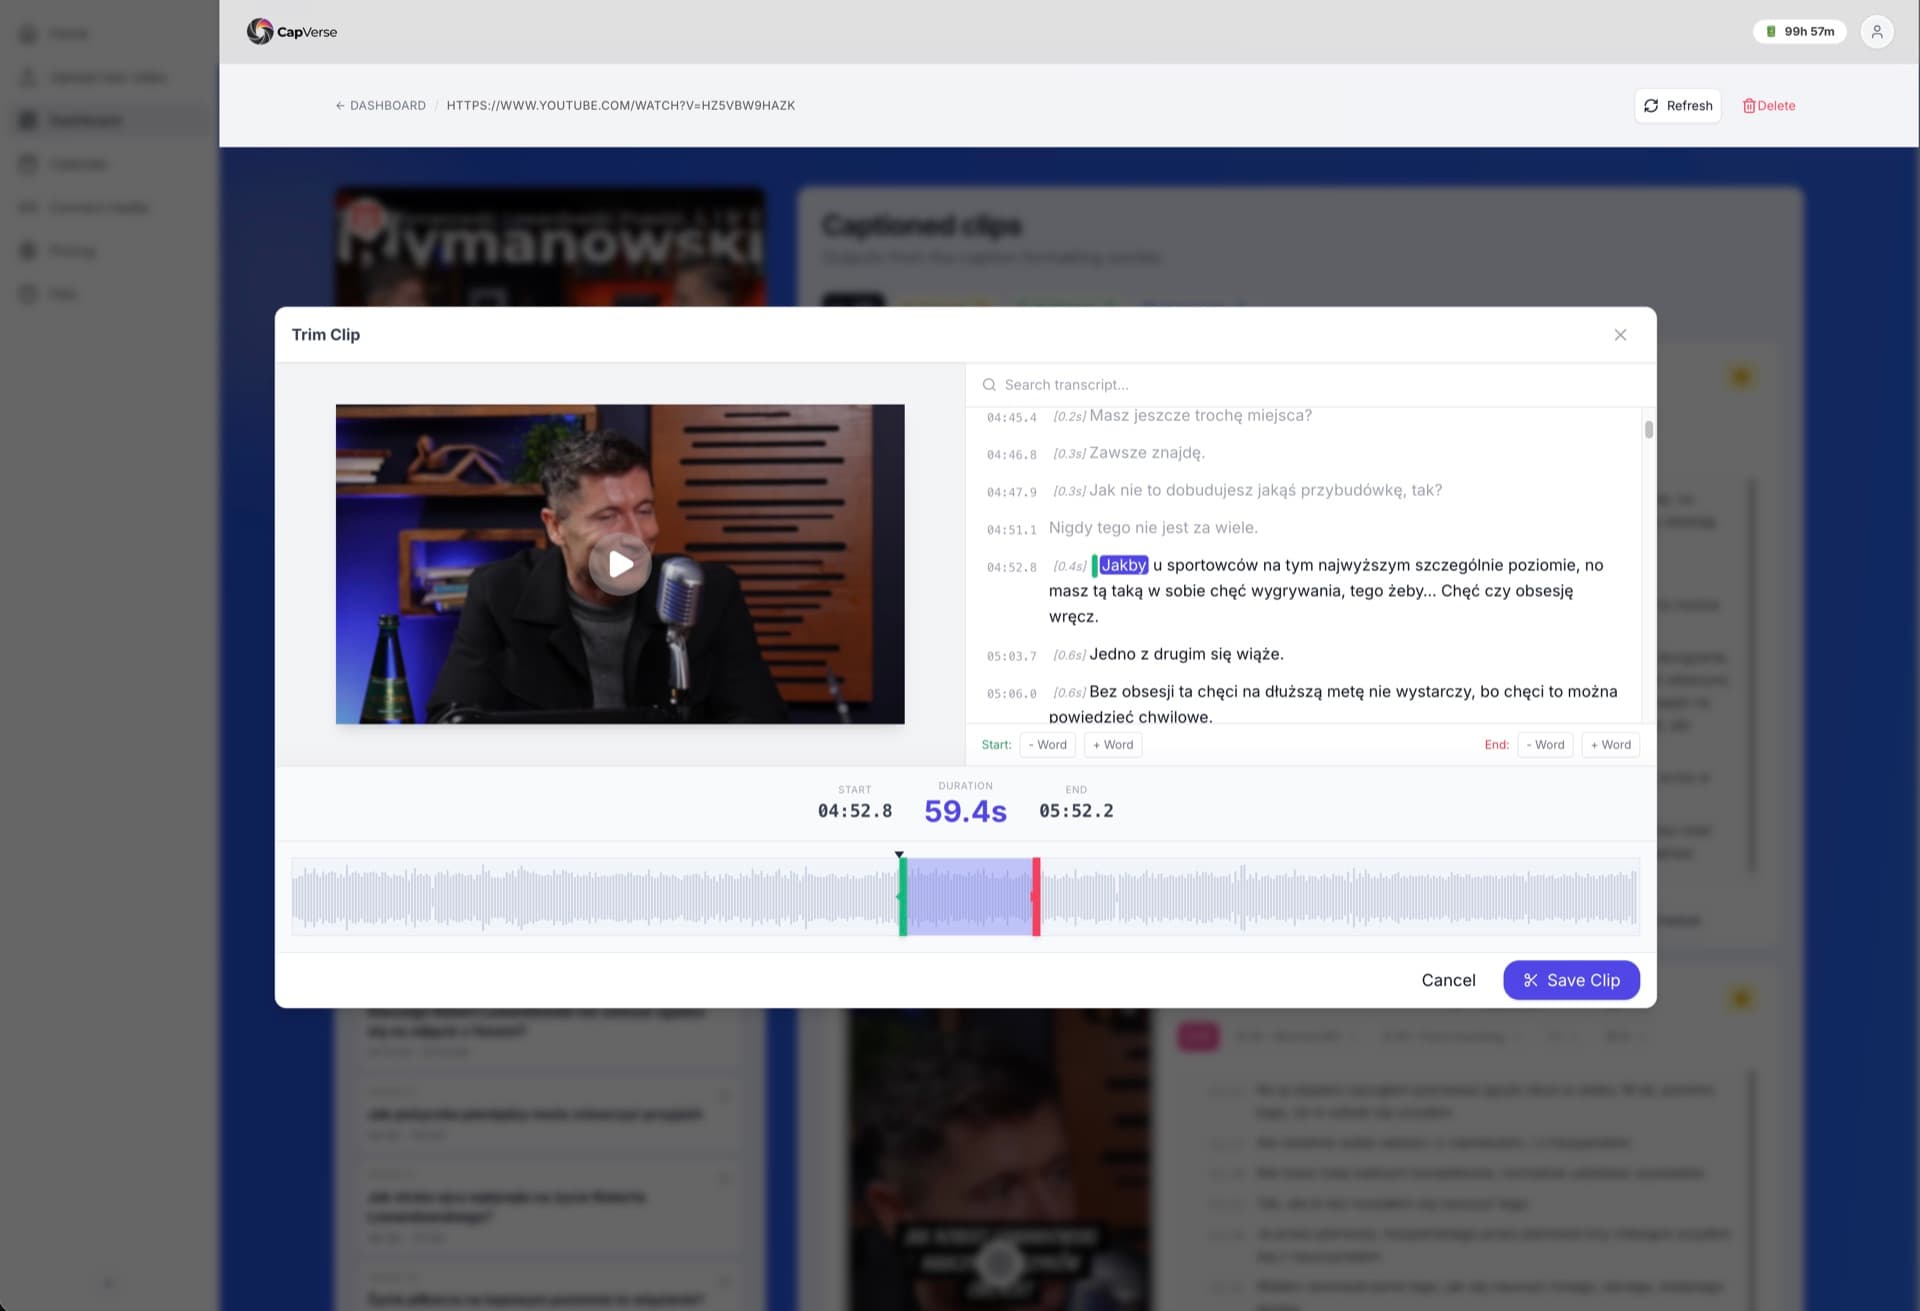
Task: Click the CapVerse logo
Action: (x=291, y=31)
